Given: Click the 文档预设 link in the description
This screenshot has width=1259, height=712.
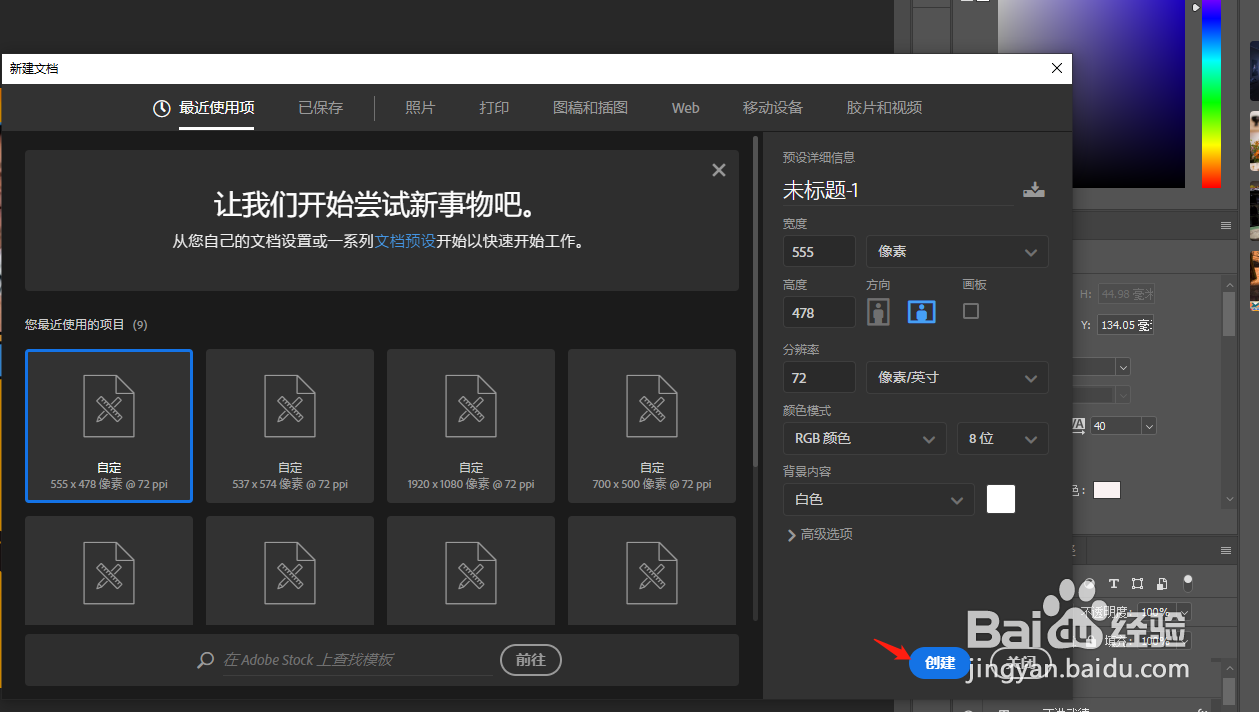Looking at the screenshot, I should pyautogui.click(x=405, y=240).
